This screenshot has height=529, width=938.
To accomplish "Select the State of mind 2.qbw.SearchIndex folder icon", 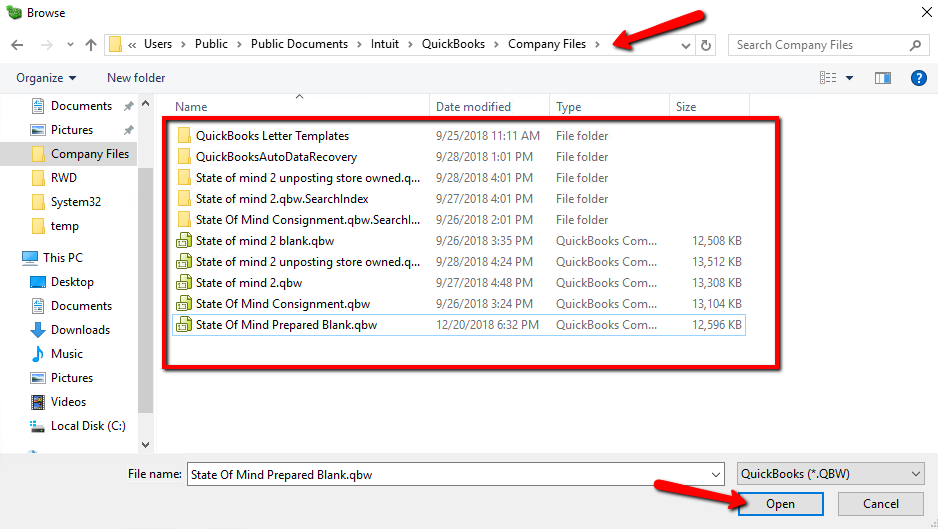I will pos(184,199).
